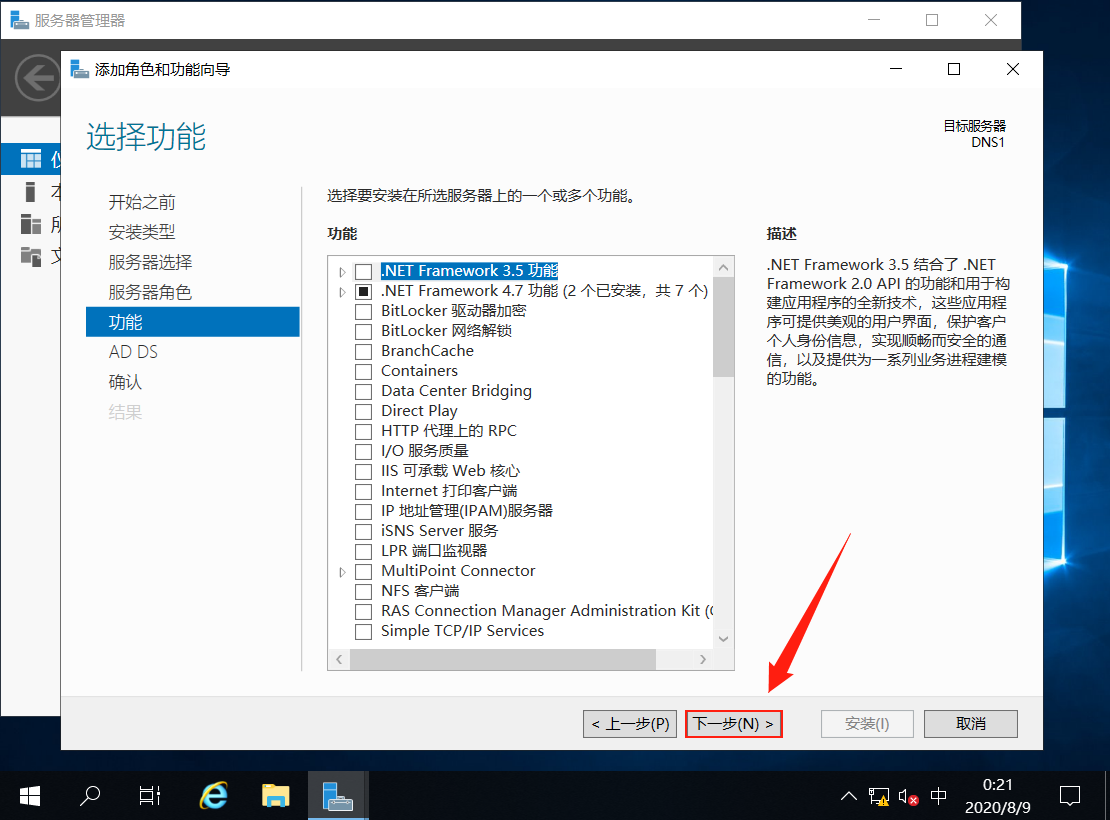Image resolution: width=1110 pixels, height=820 pixels.
Task: Click 上一步(P) button
Action: [630, 724]
